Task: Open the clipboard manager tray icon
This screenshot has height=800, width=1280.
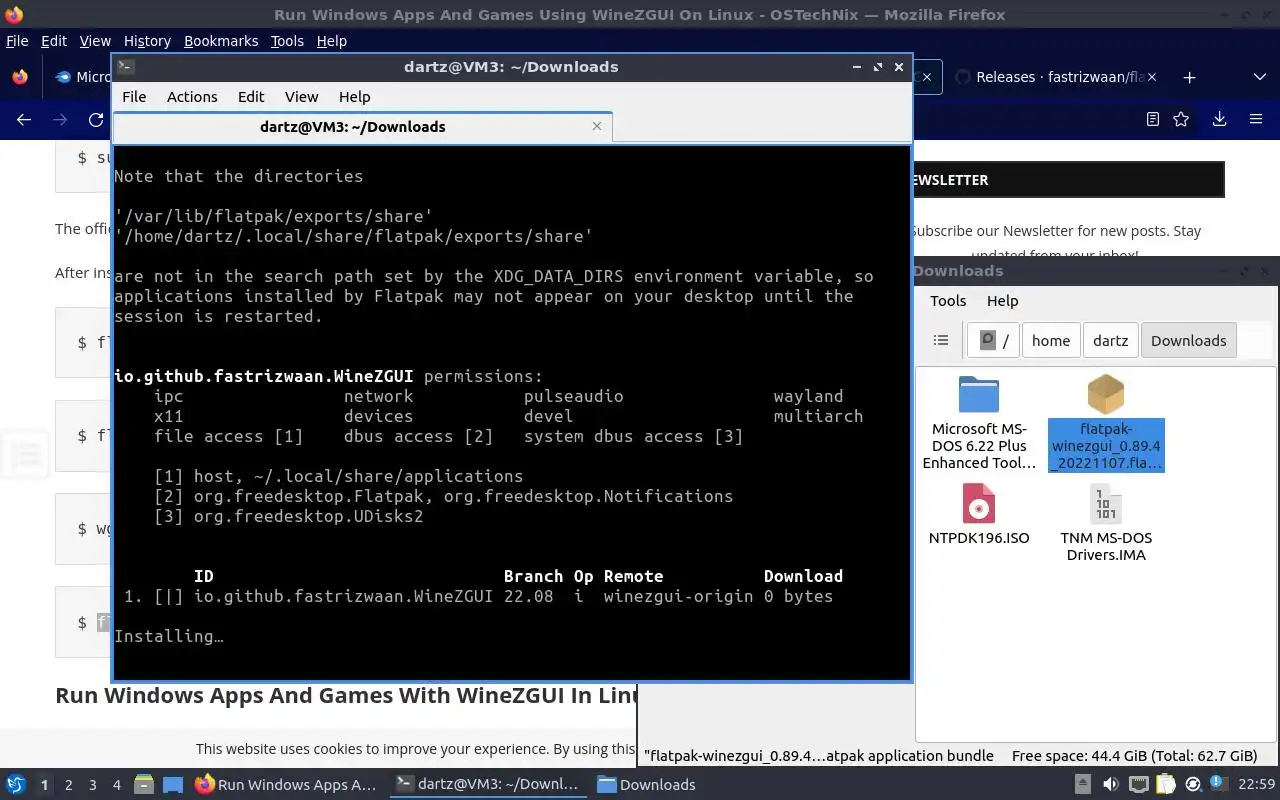Action: (x=1165, y=784)
